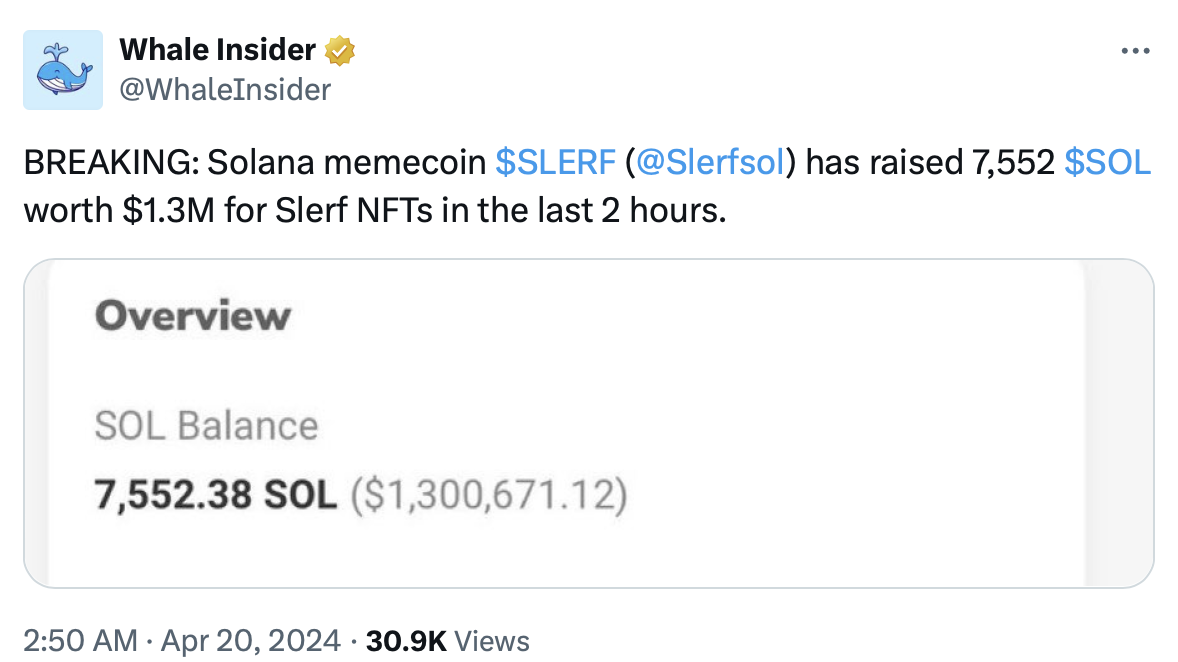Click the gold verified badge

341,50
